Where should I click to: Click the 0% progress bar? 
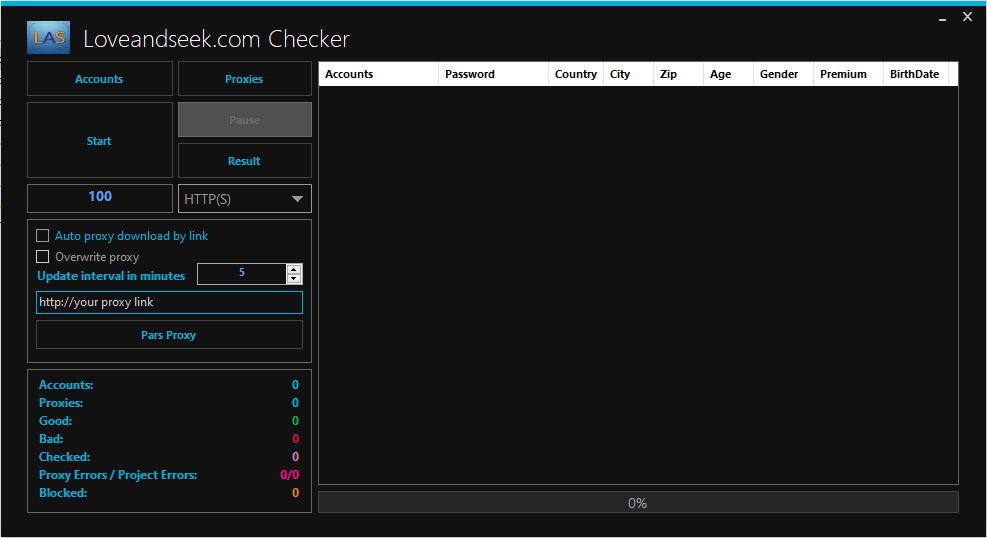click(638, 502)
